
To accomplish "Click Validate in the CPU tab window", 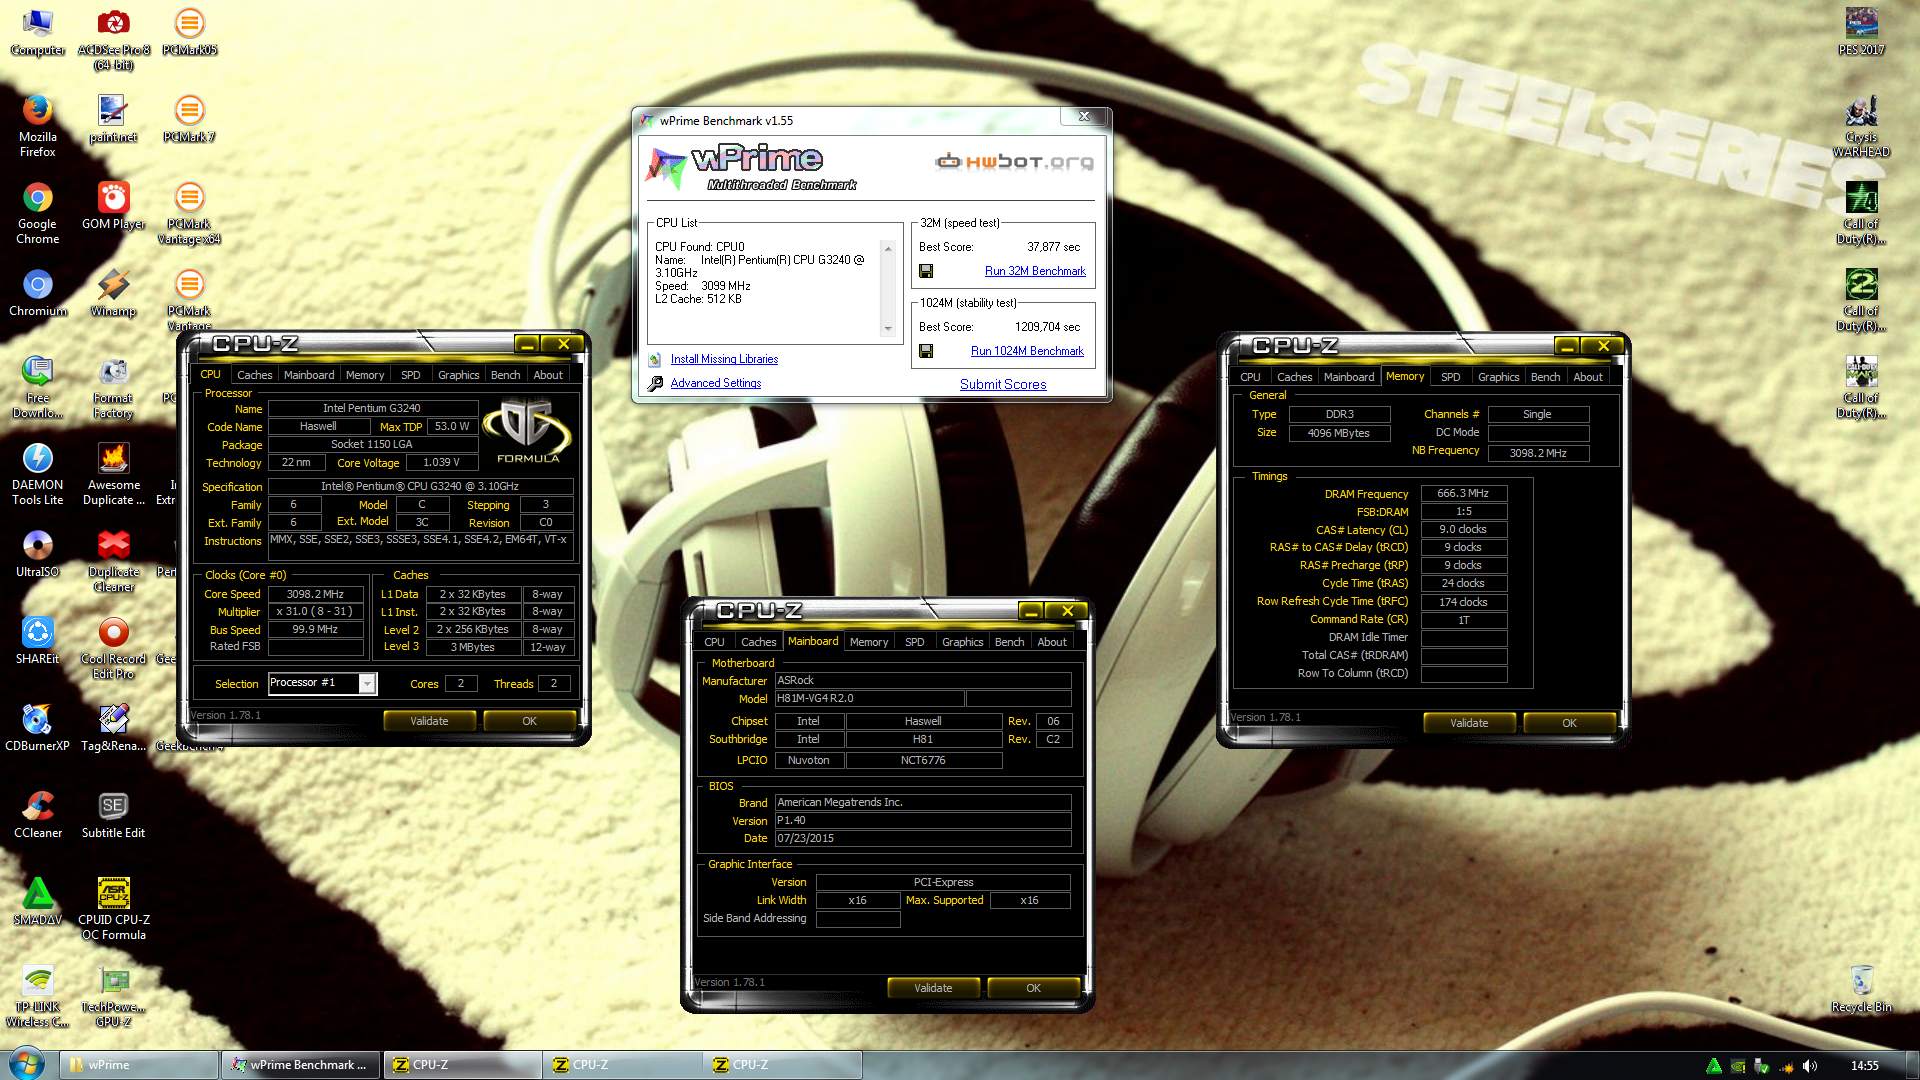I will [x=429, y=721].
